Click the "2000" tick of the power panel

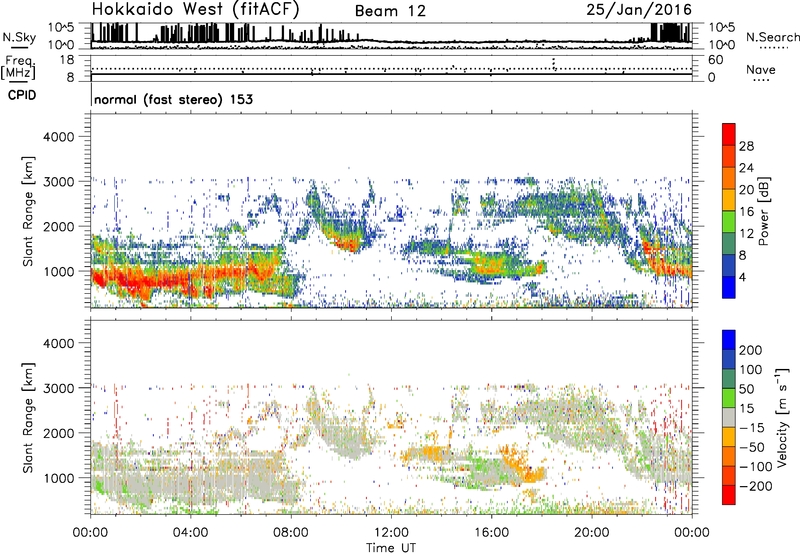(59, 226)
